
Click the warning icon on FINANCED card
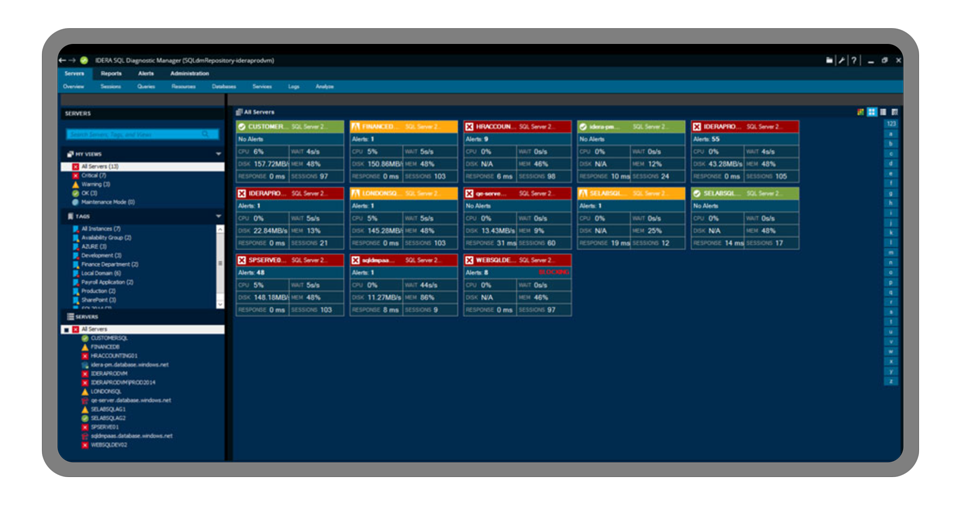point(356,127)
